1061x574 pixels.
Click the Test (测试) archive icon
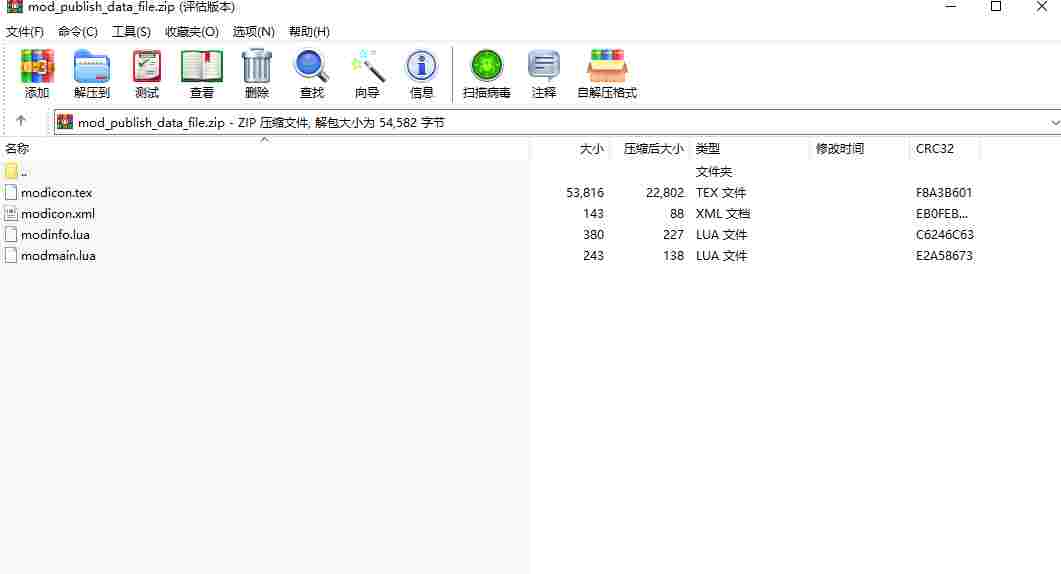[x=147, y=67]
